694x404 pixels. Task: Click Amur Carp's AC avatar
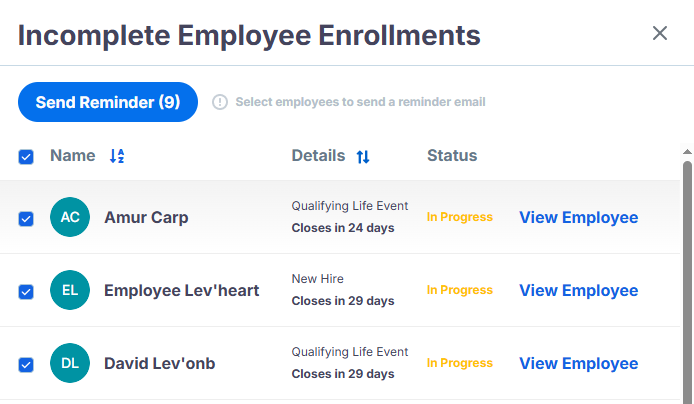[70, 217]
